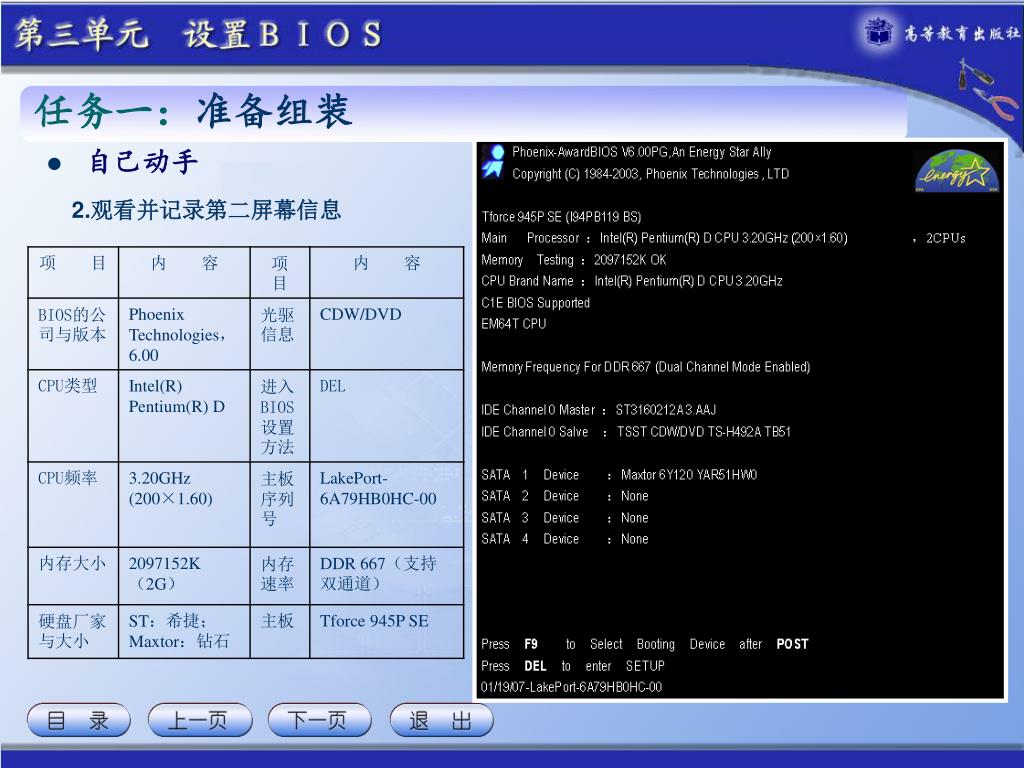The image size is (1024, 768).
Task: Select the title 任务一：准备组装
Action: coord(194,110)
